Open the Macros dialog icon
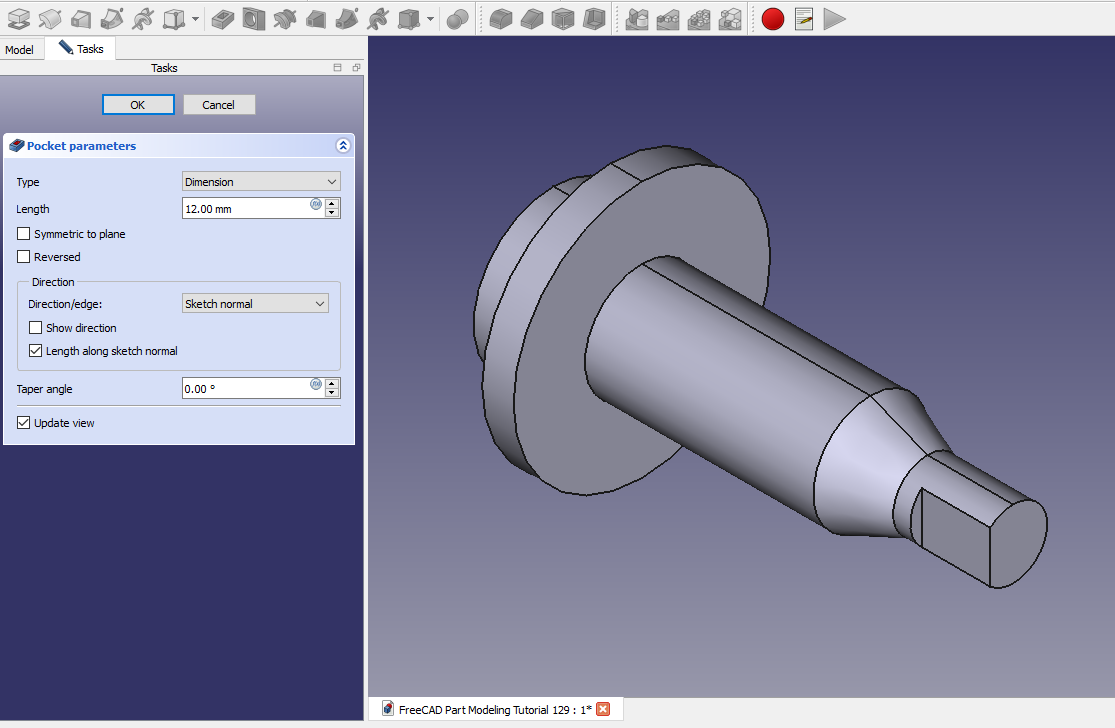 click(804, 18)
